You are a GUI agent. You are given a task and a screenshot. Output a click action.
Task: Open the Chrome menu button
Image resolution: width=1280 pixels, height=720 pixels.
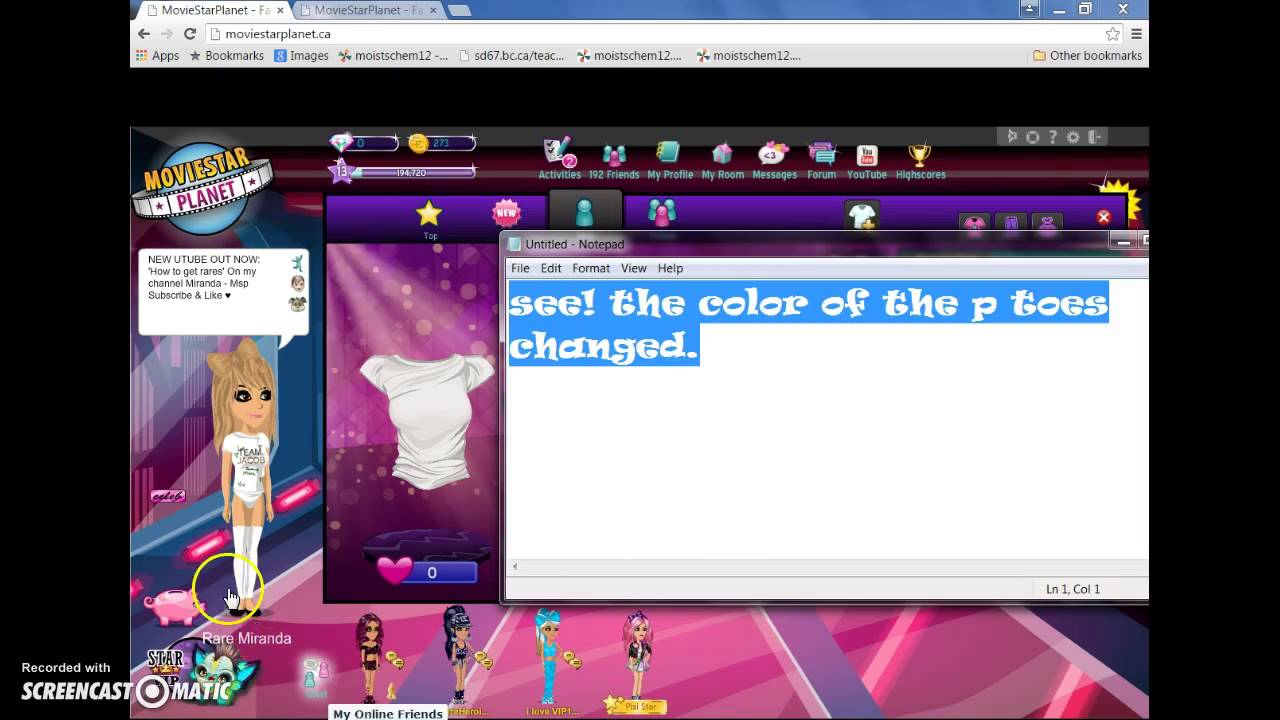(x=1136, y=34)
